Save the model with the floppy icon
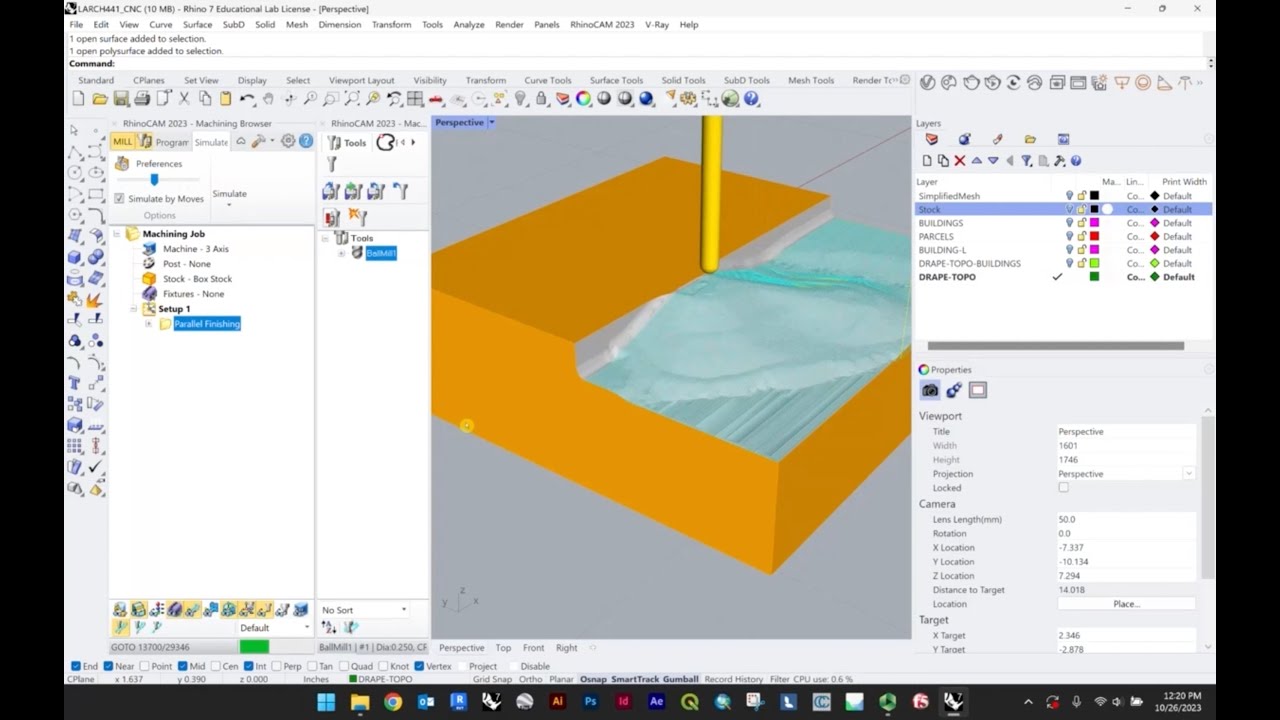1280x720 pixels. [120, 98]
